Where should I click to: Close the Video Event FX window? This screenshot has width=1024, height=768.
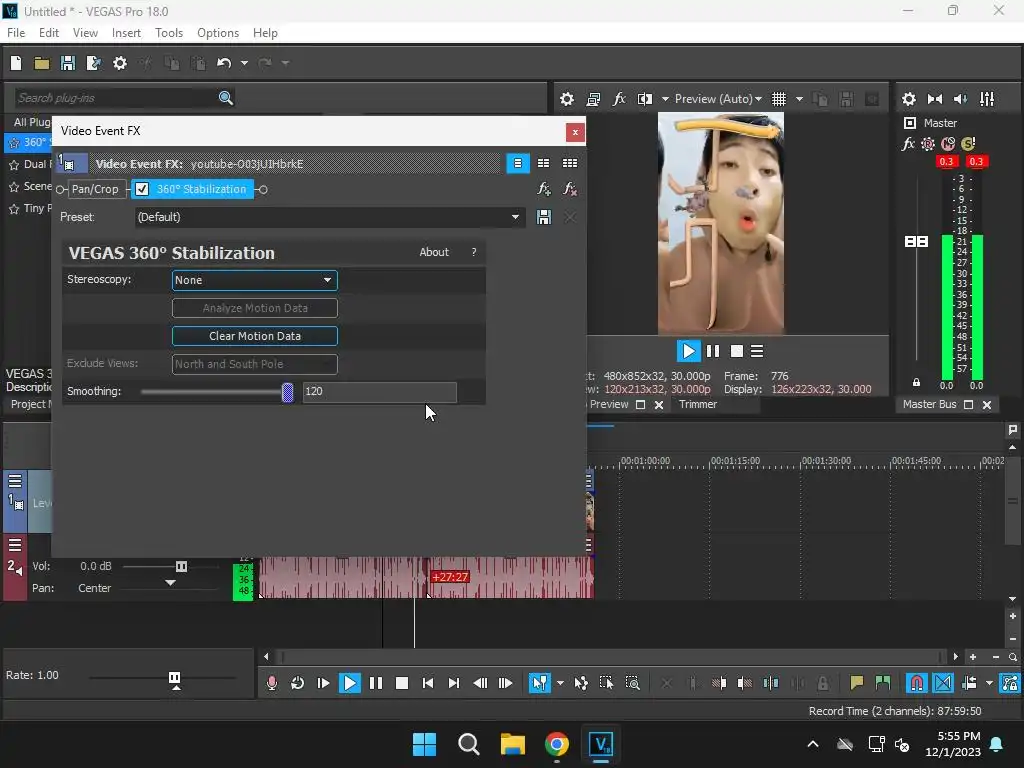click(575, 132)
